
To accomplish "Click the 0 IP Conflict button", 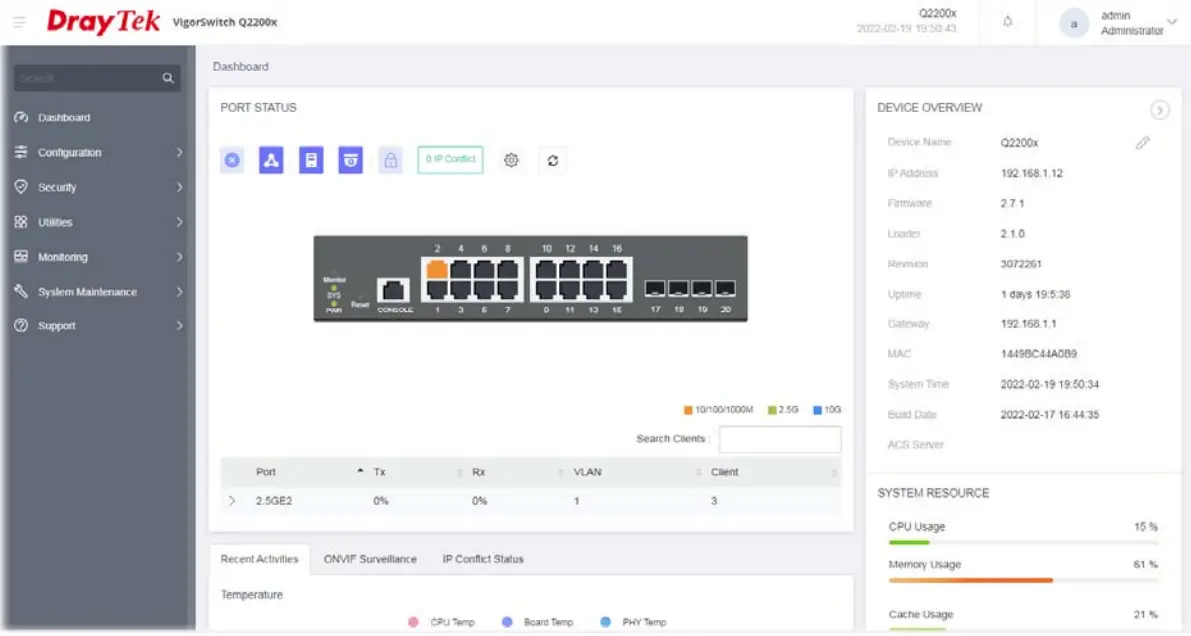I will click(449, 160).
